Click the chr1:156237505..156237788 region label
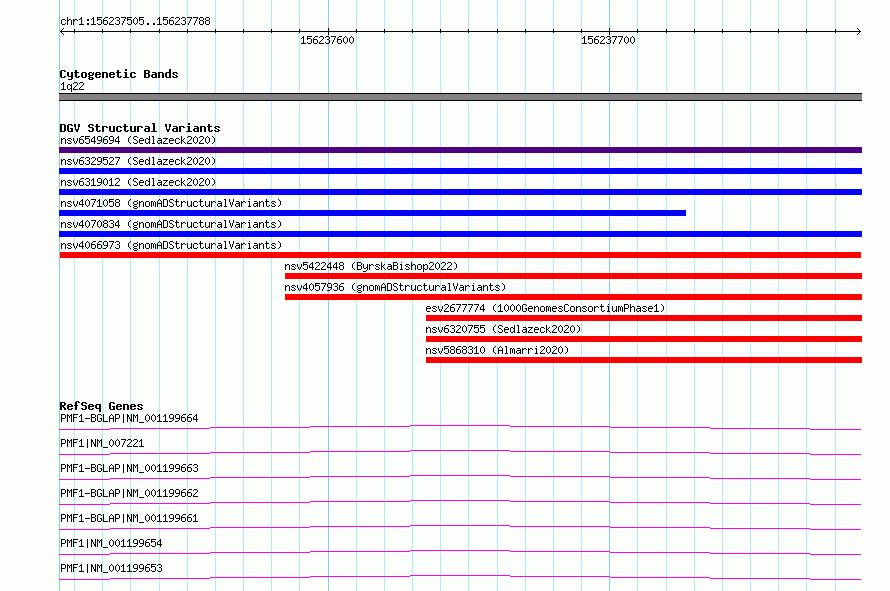This screenshot has height=591, width=890. click(135, 21)
